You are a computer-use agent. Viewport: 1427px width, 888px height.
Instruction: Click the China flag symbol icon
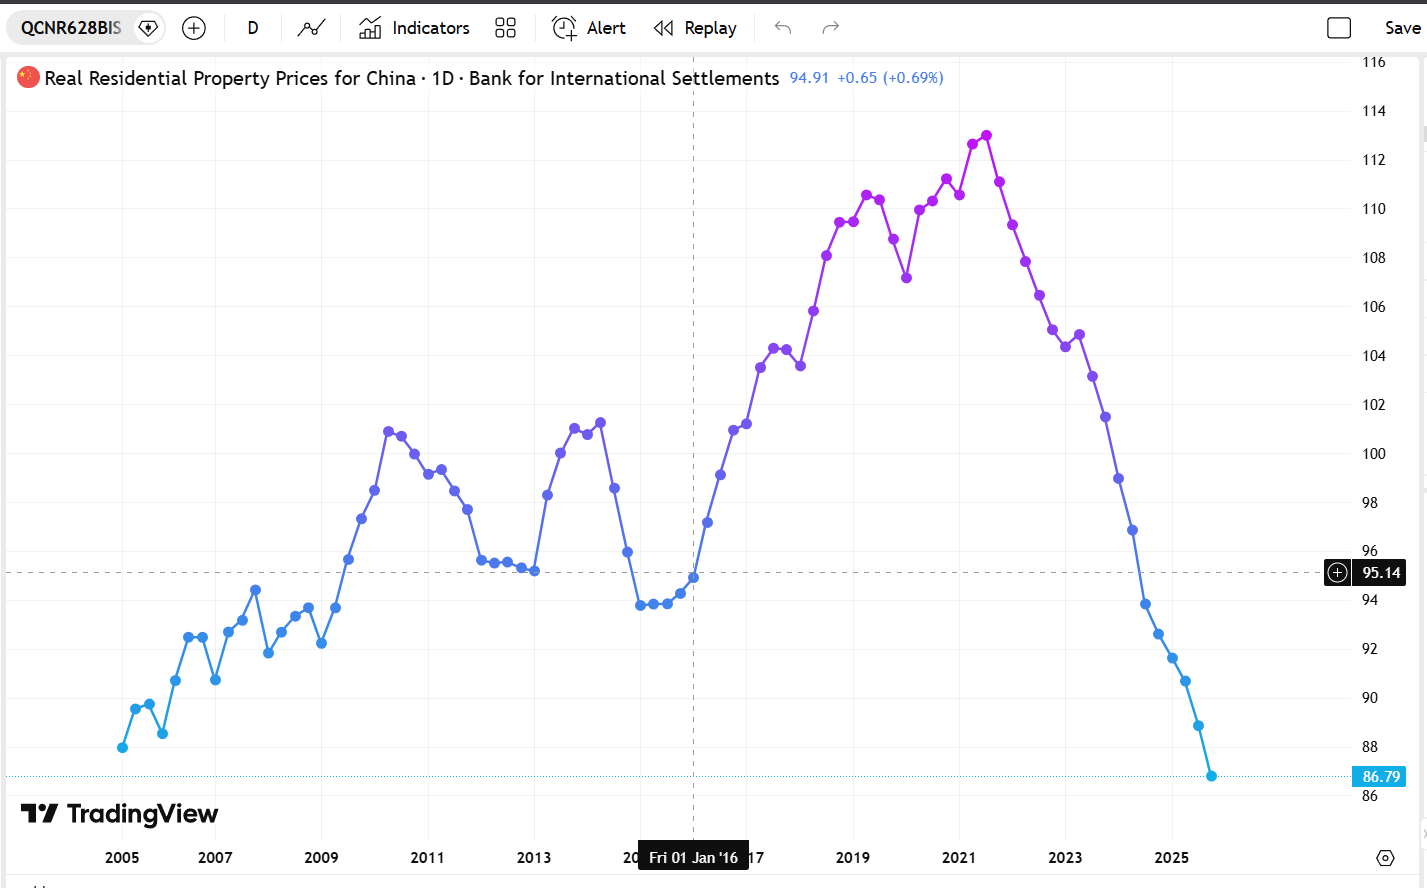click(x=28, y=78)
